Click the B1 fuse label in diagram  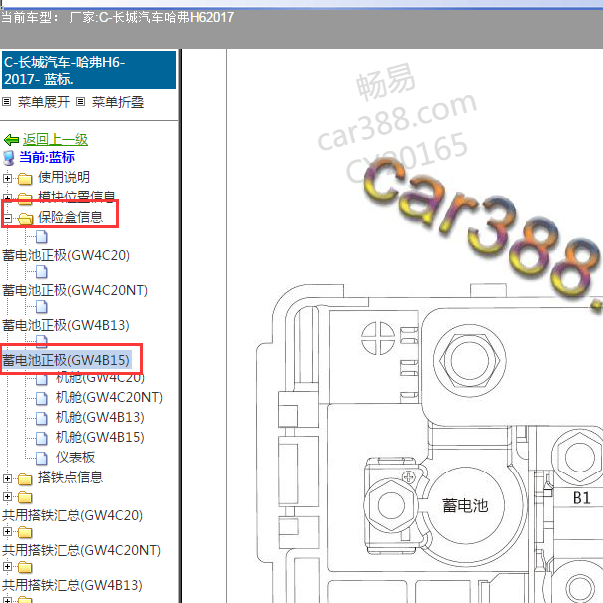[x=581, y=498]
